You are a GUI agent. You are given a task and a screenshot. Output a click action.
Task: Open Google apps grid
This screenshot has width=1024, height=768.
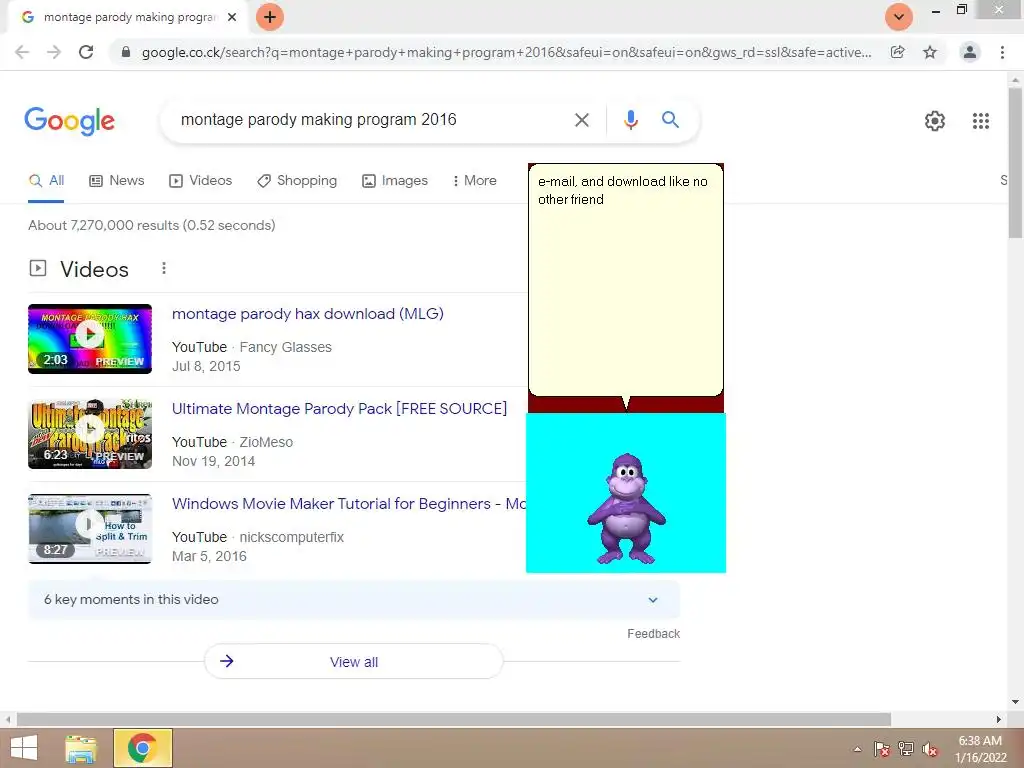pyautogui.click(x=980, y=121)
